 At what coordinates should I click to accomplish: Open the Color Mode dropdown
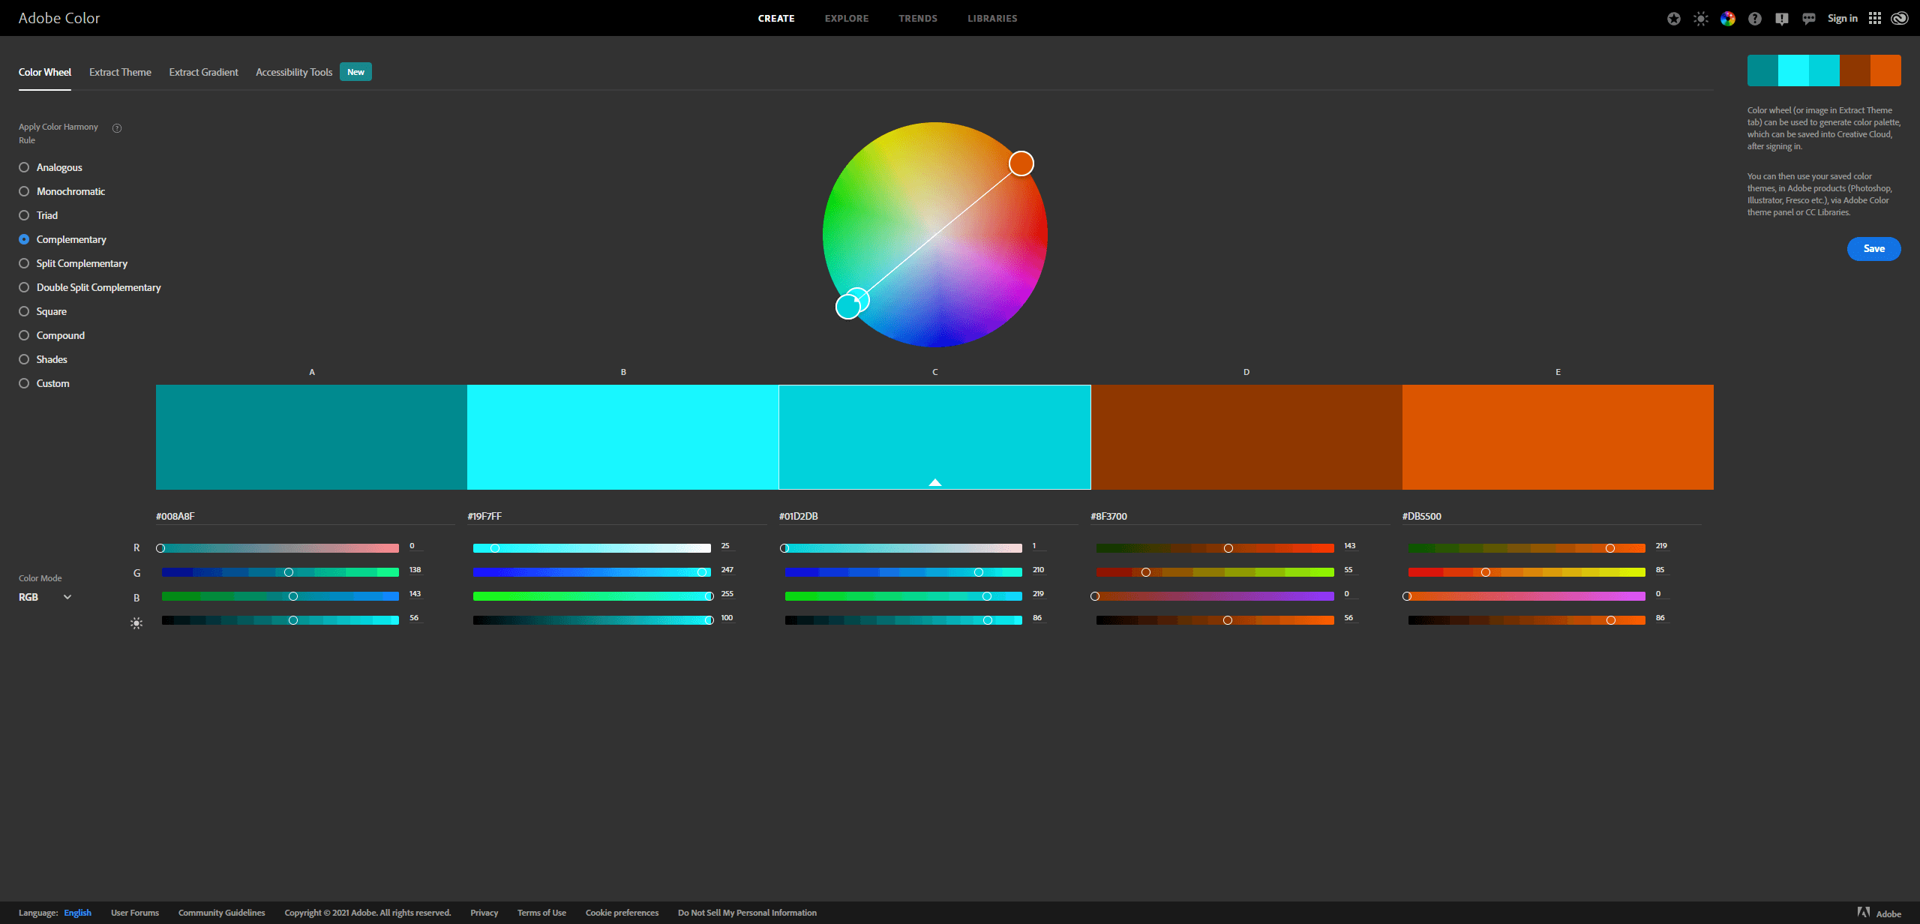coord(44,597)
